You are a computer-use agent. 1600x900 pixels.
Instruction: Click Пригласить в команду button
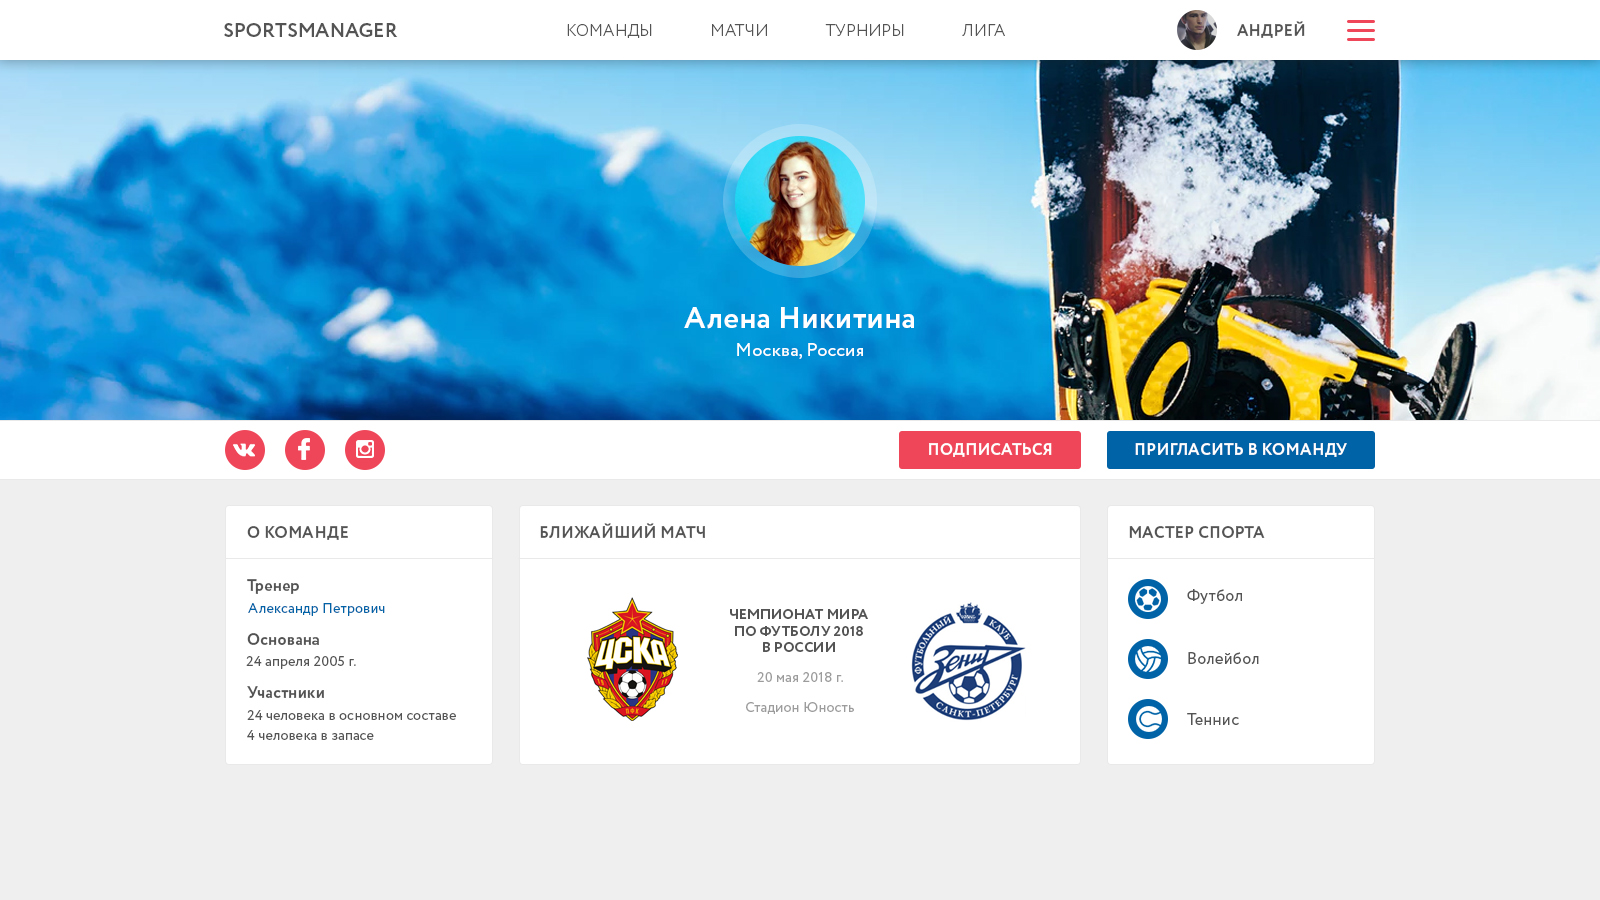click(x=1240, y=450)
